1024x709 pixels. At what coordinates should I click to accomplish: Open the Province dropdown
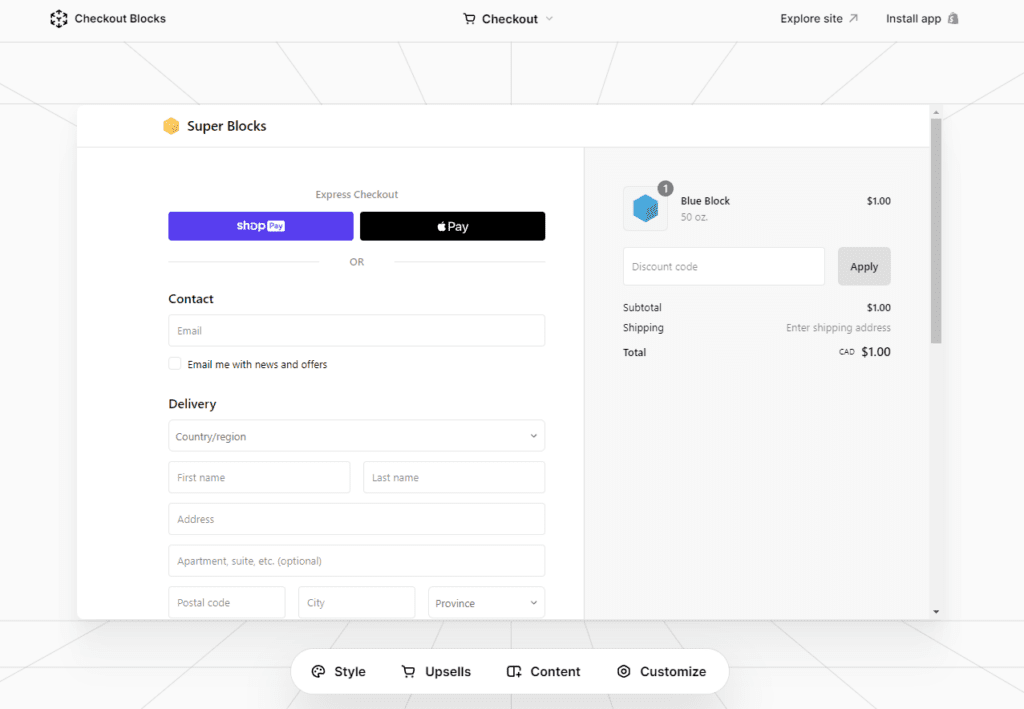485,602
